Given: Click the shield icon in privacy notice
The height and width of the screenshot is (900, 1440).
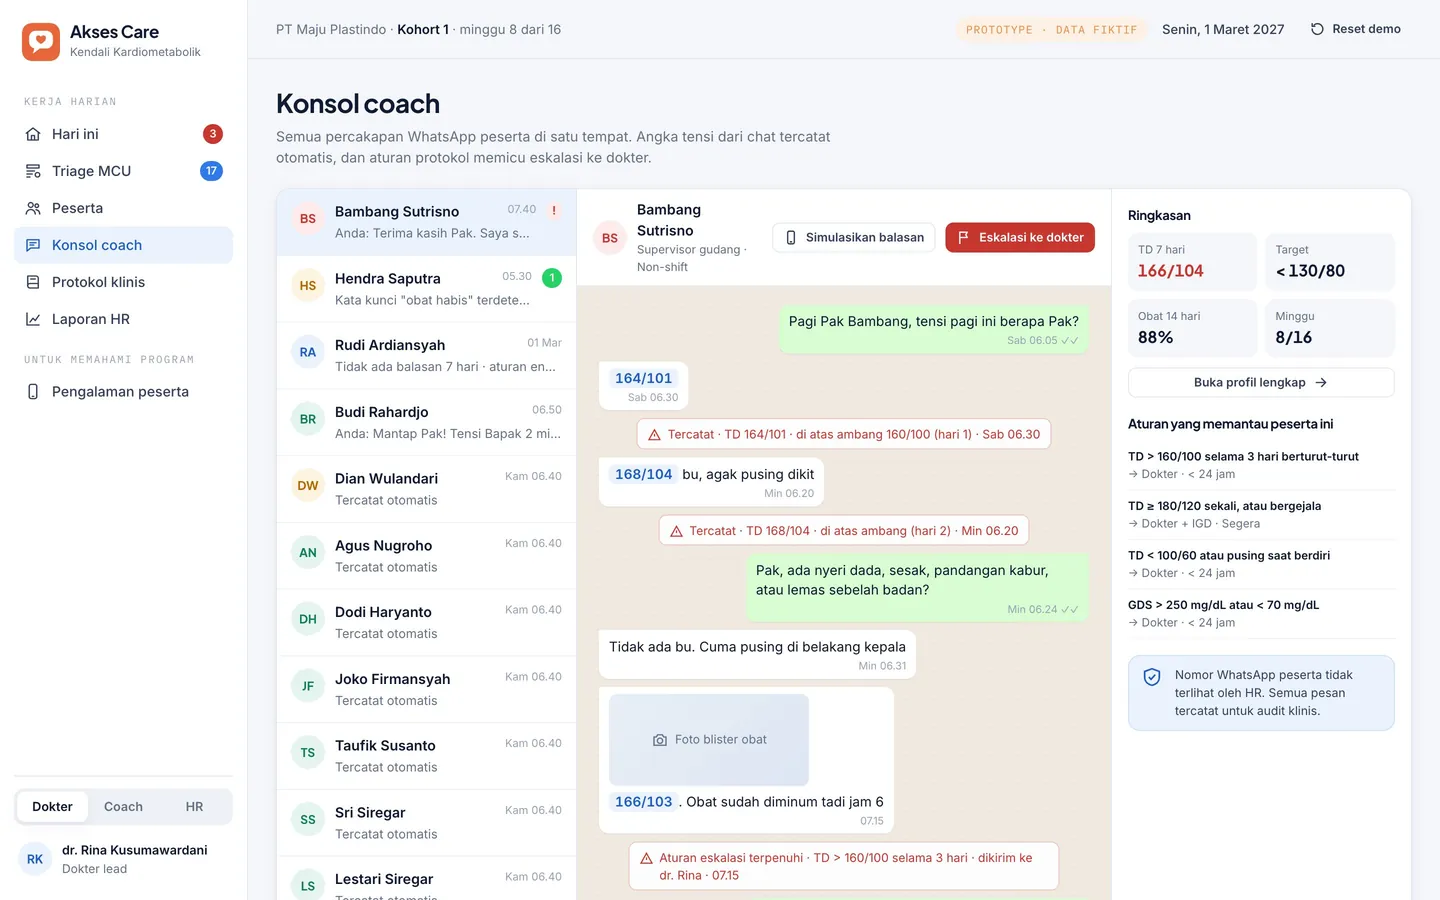Looking at the screenshot, I should pos(1152,677).
